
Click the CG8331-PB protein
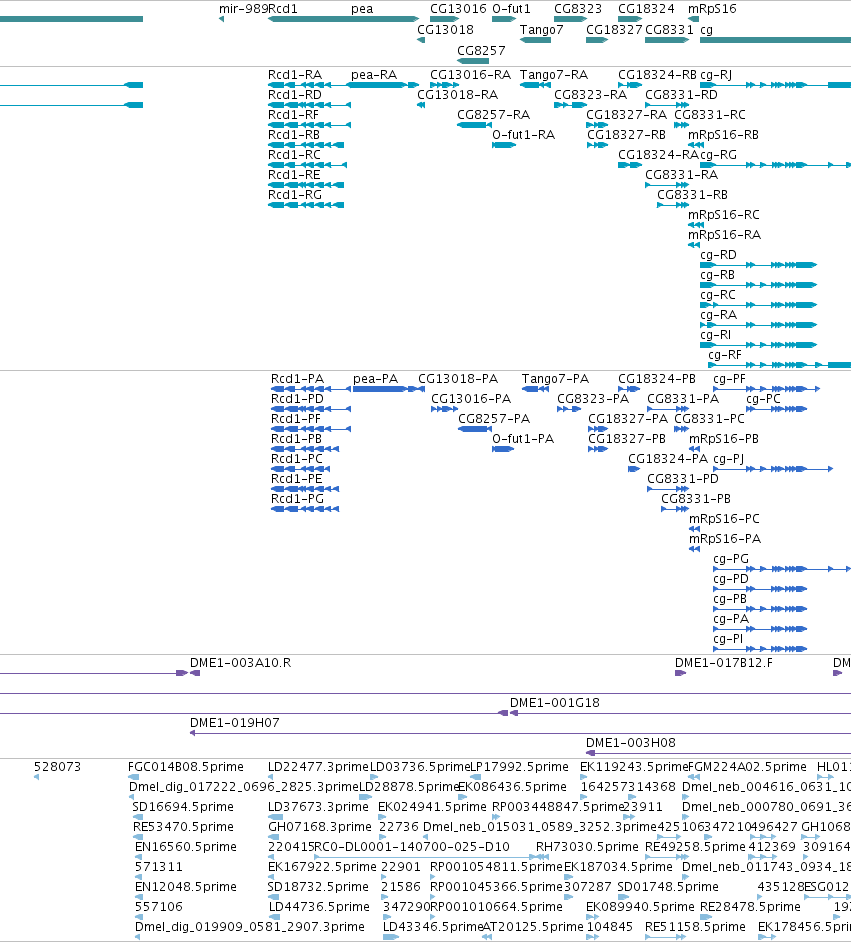click(696, 499)
